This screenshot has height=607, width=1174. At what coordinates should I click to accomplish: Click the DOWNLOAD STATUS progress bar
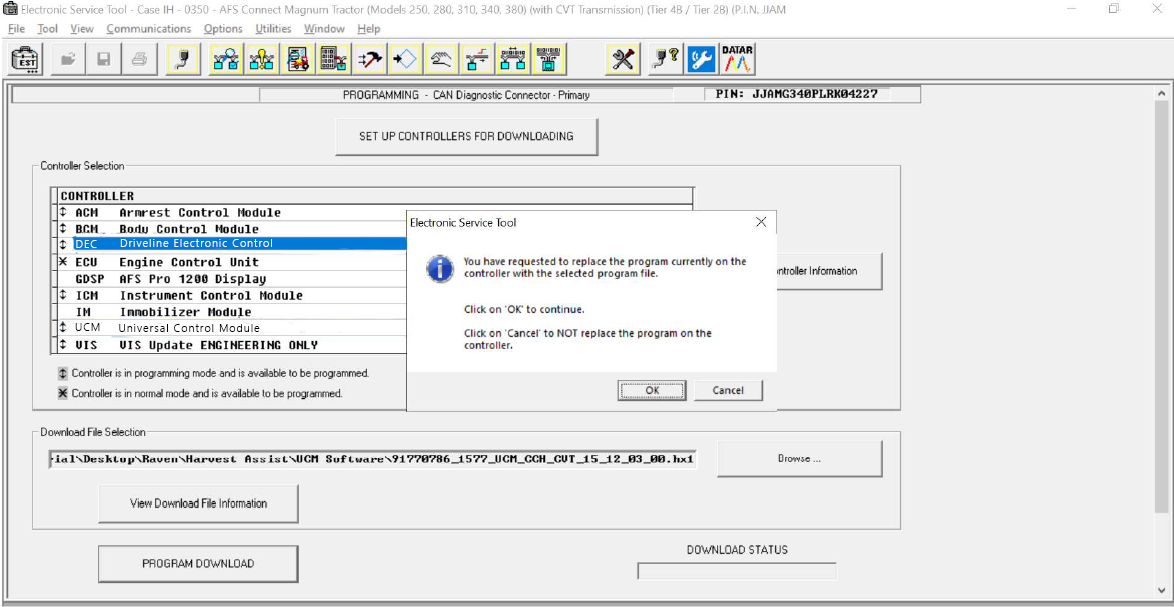[737, 571]
